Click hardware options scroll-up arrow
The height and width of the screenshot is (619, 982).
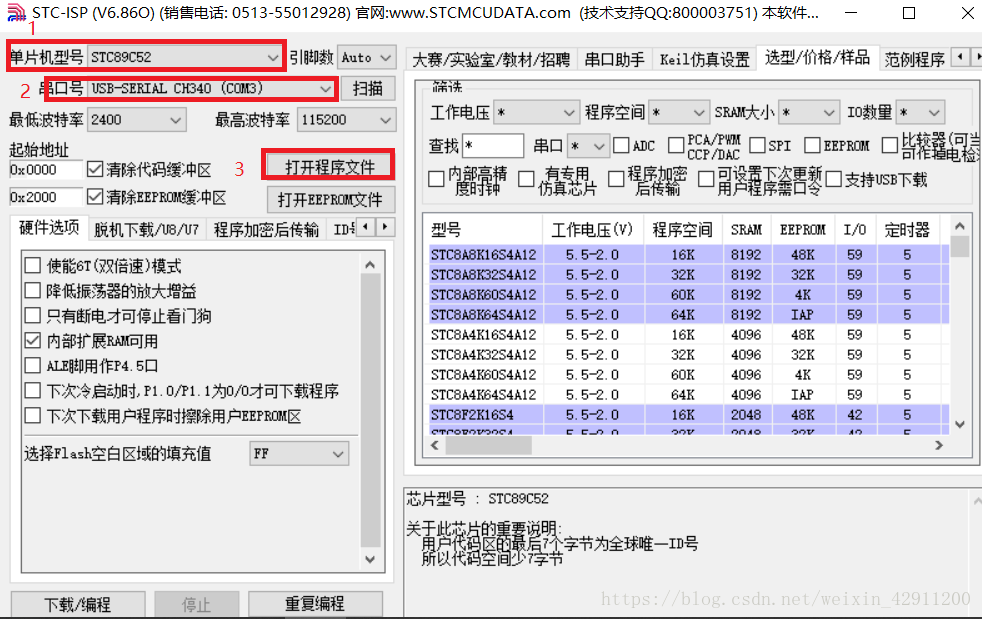(x=370, y=264)
